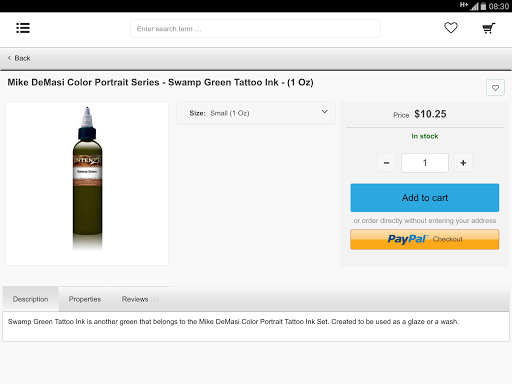
Task: Open the hamburger list menu icon
Action: coord(23,28)
